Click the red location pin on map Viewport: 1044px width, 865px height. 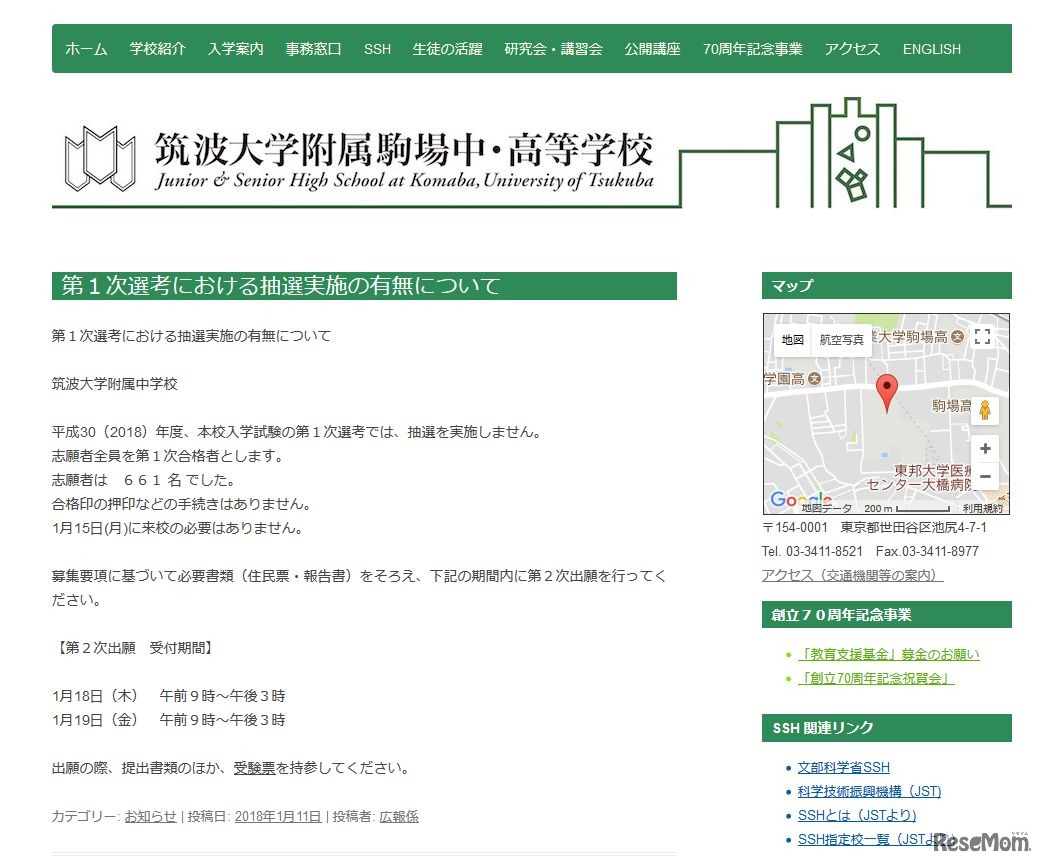click(886, 393)
